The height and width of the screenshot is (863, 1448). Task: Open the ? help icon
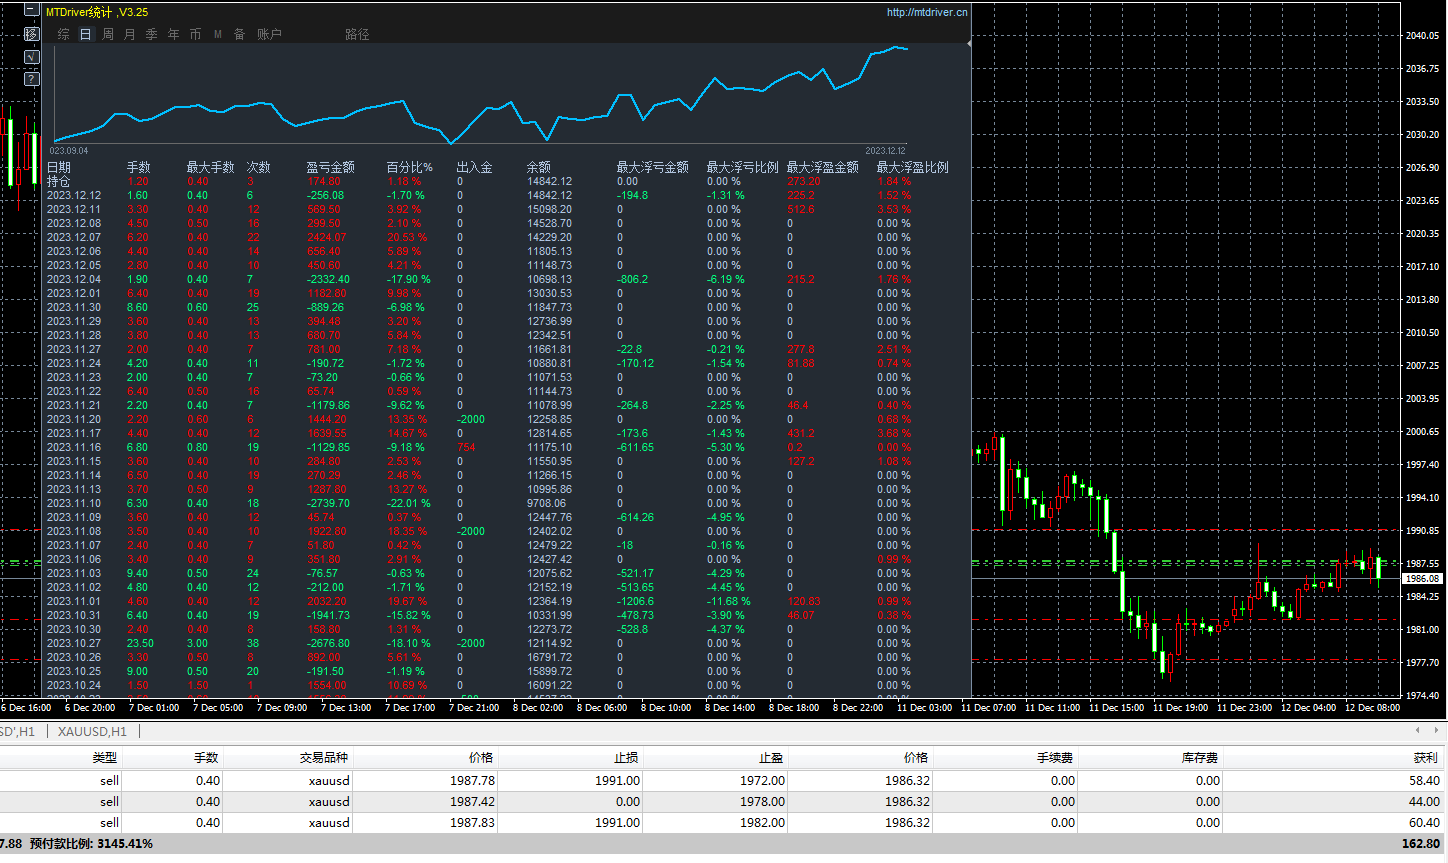[x=31, y=78]
